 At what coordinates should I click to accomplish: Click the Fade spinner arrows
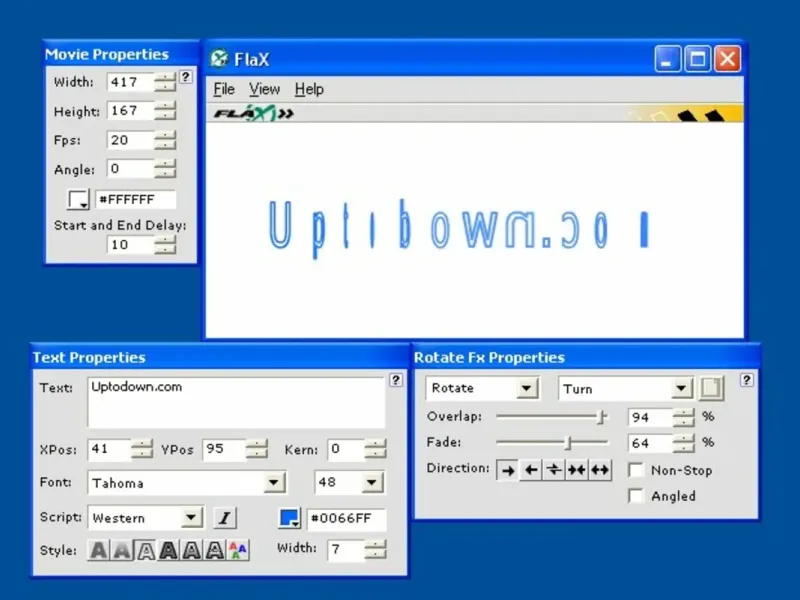[x=684, y=442]
